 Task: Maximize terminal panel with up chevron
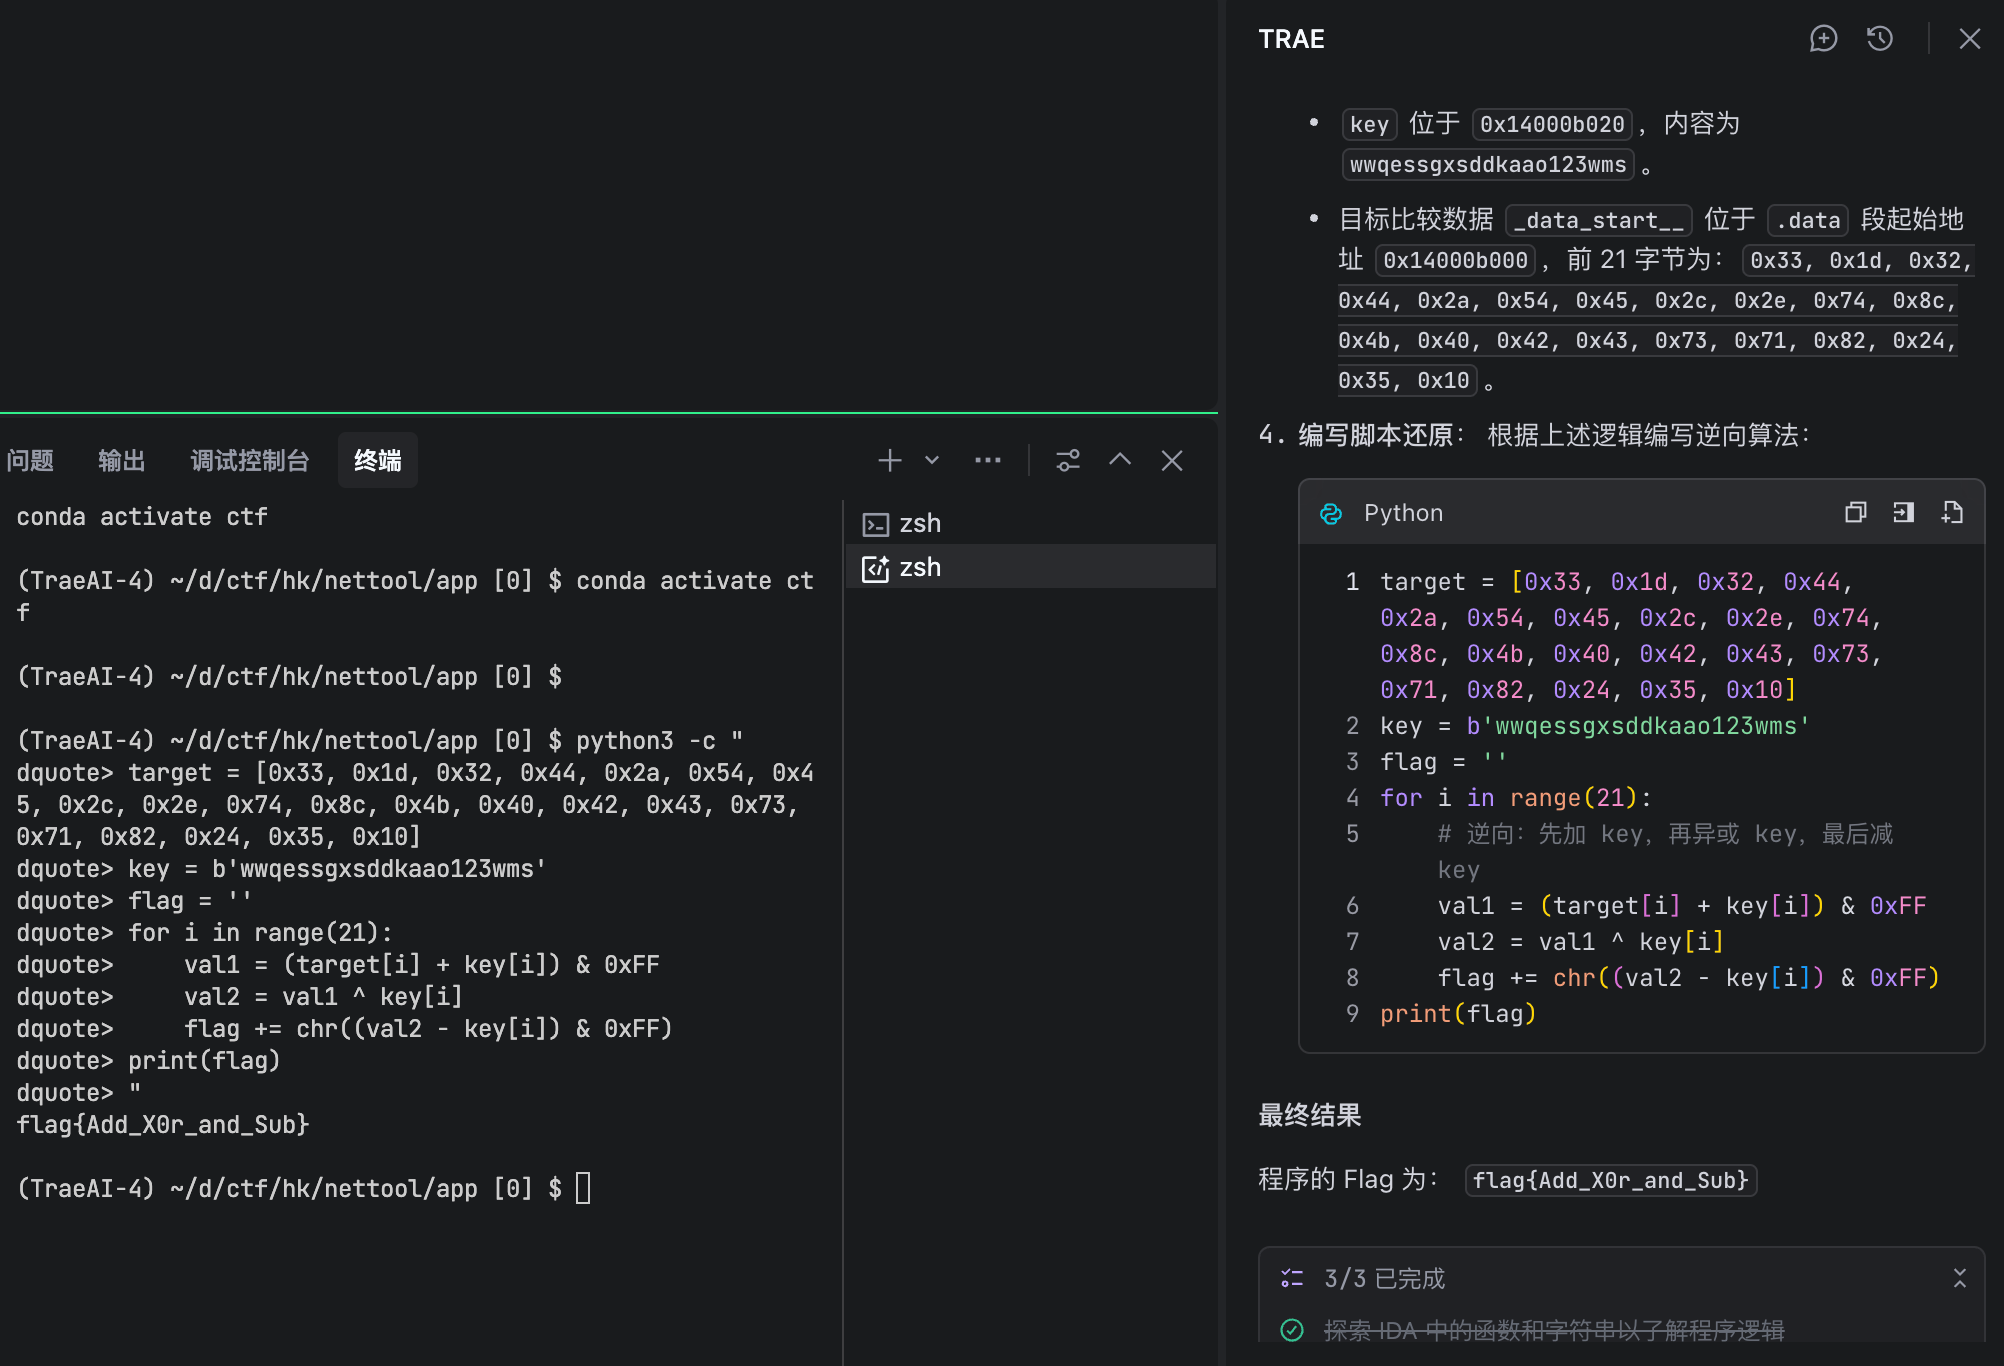pyautogui.click(x=1120, y=460)
